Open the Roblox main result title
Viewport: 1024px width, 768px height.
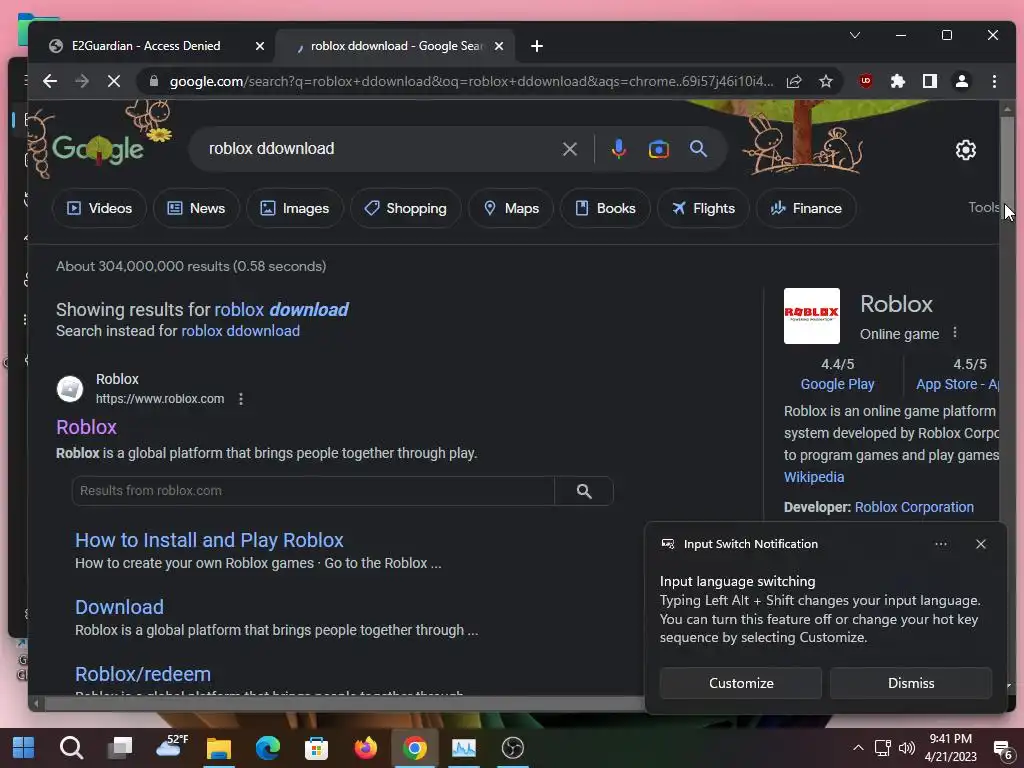pos(86,427)
